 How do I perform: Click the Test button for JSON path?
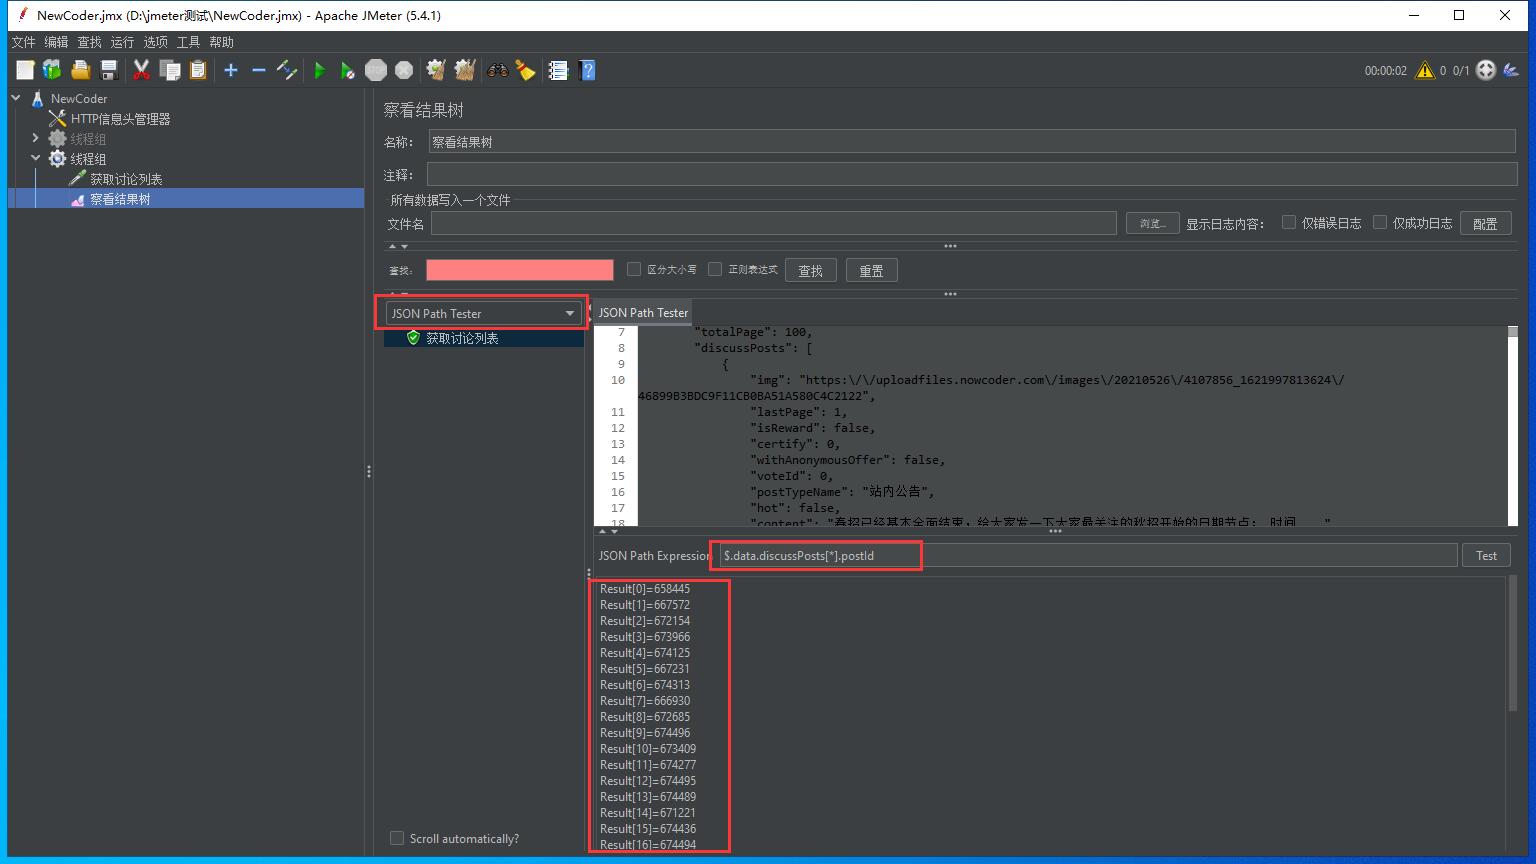pos(1487,555)
